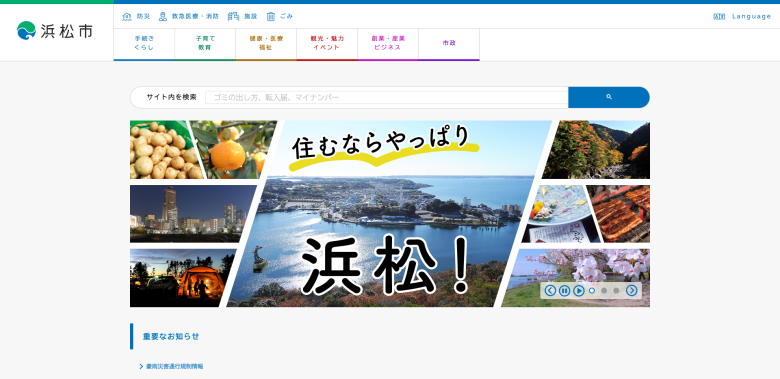Click the site search input field
Image resolution: width=780 pixels, height=379 pixels.
387,97
